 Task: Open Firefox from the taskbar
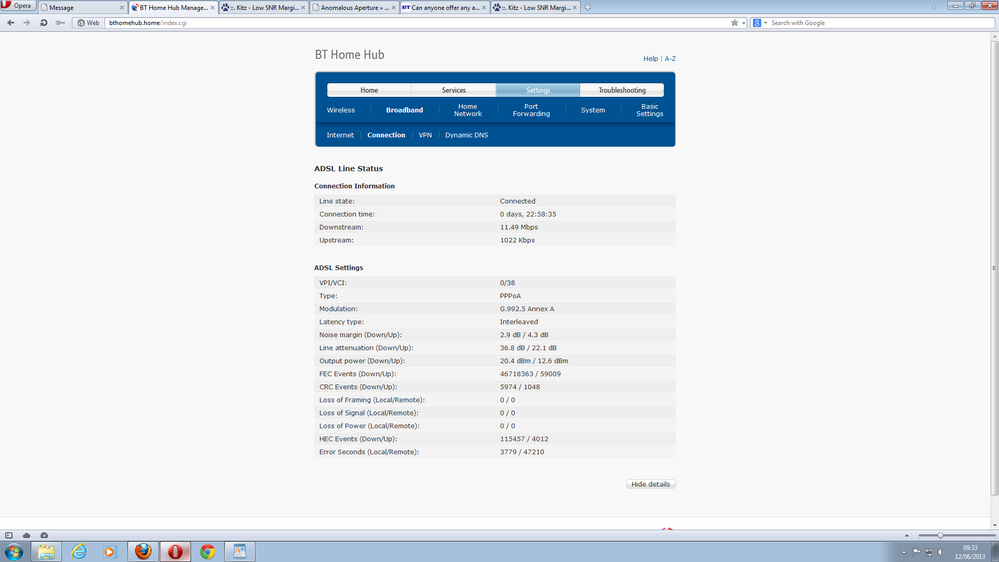tap(143, 551)
